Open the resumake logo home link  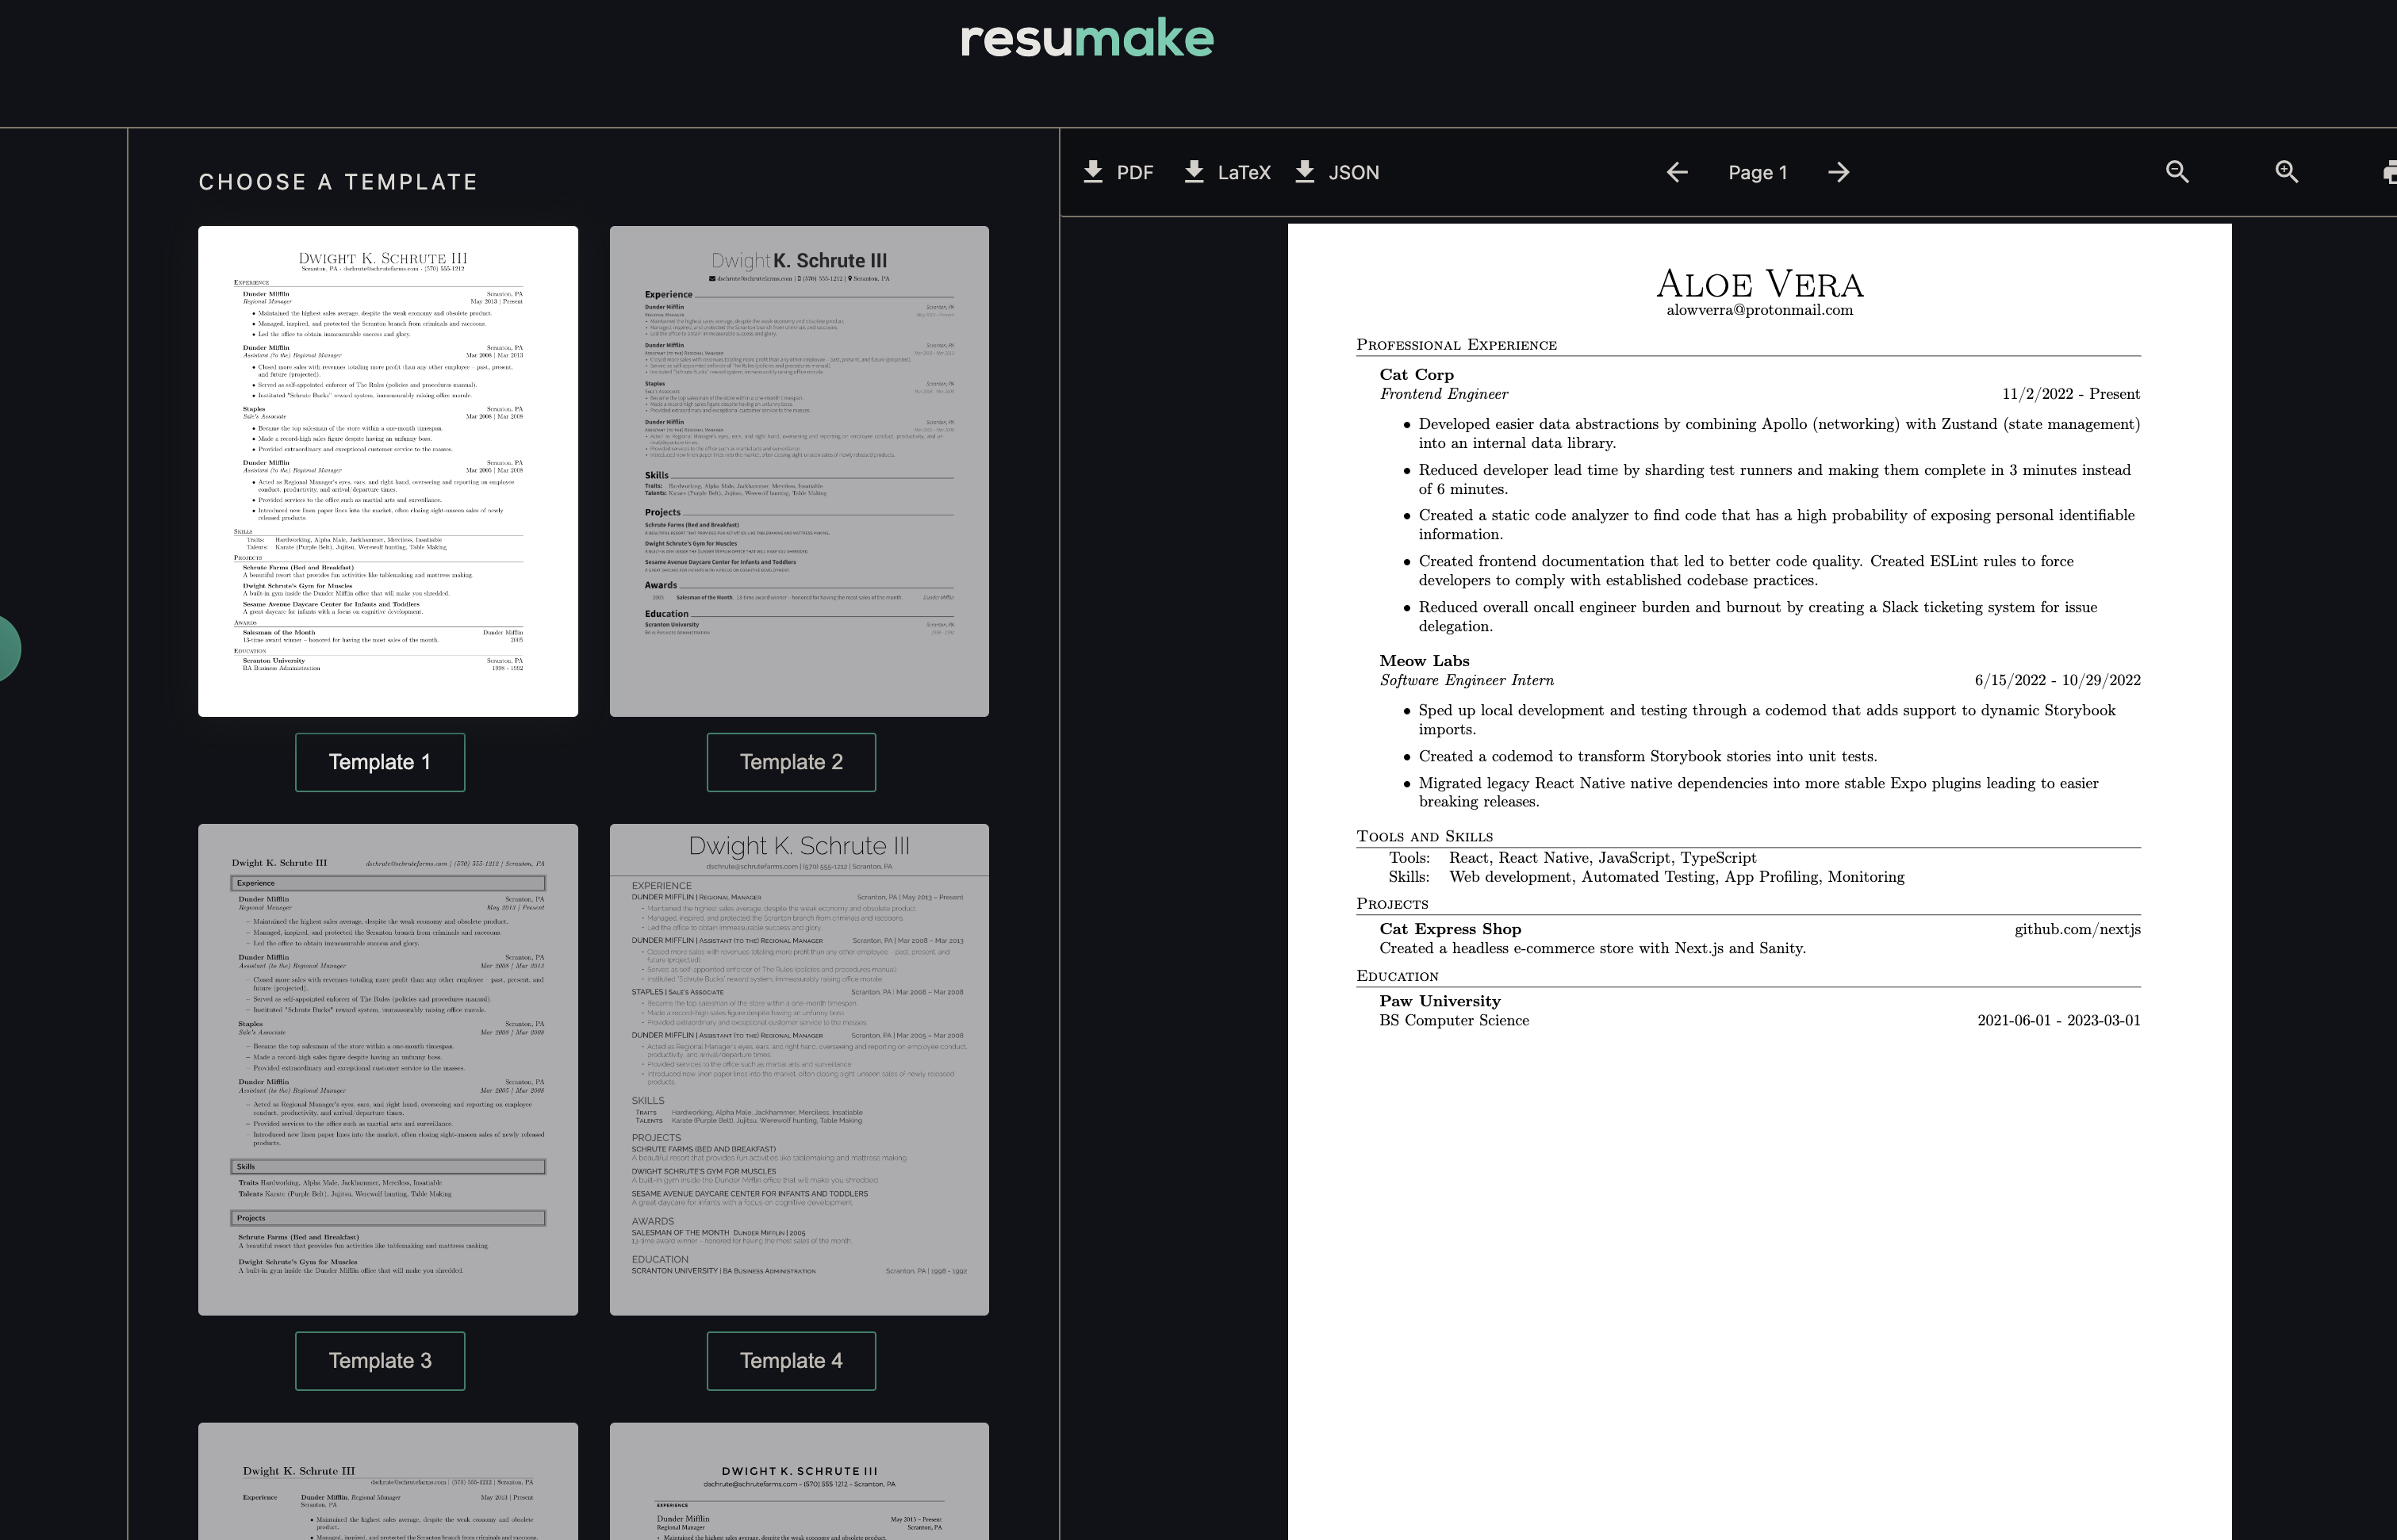point(1087,39)
